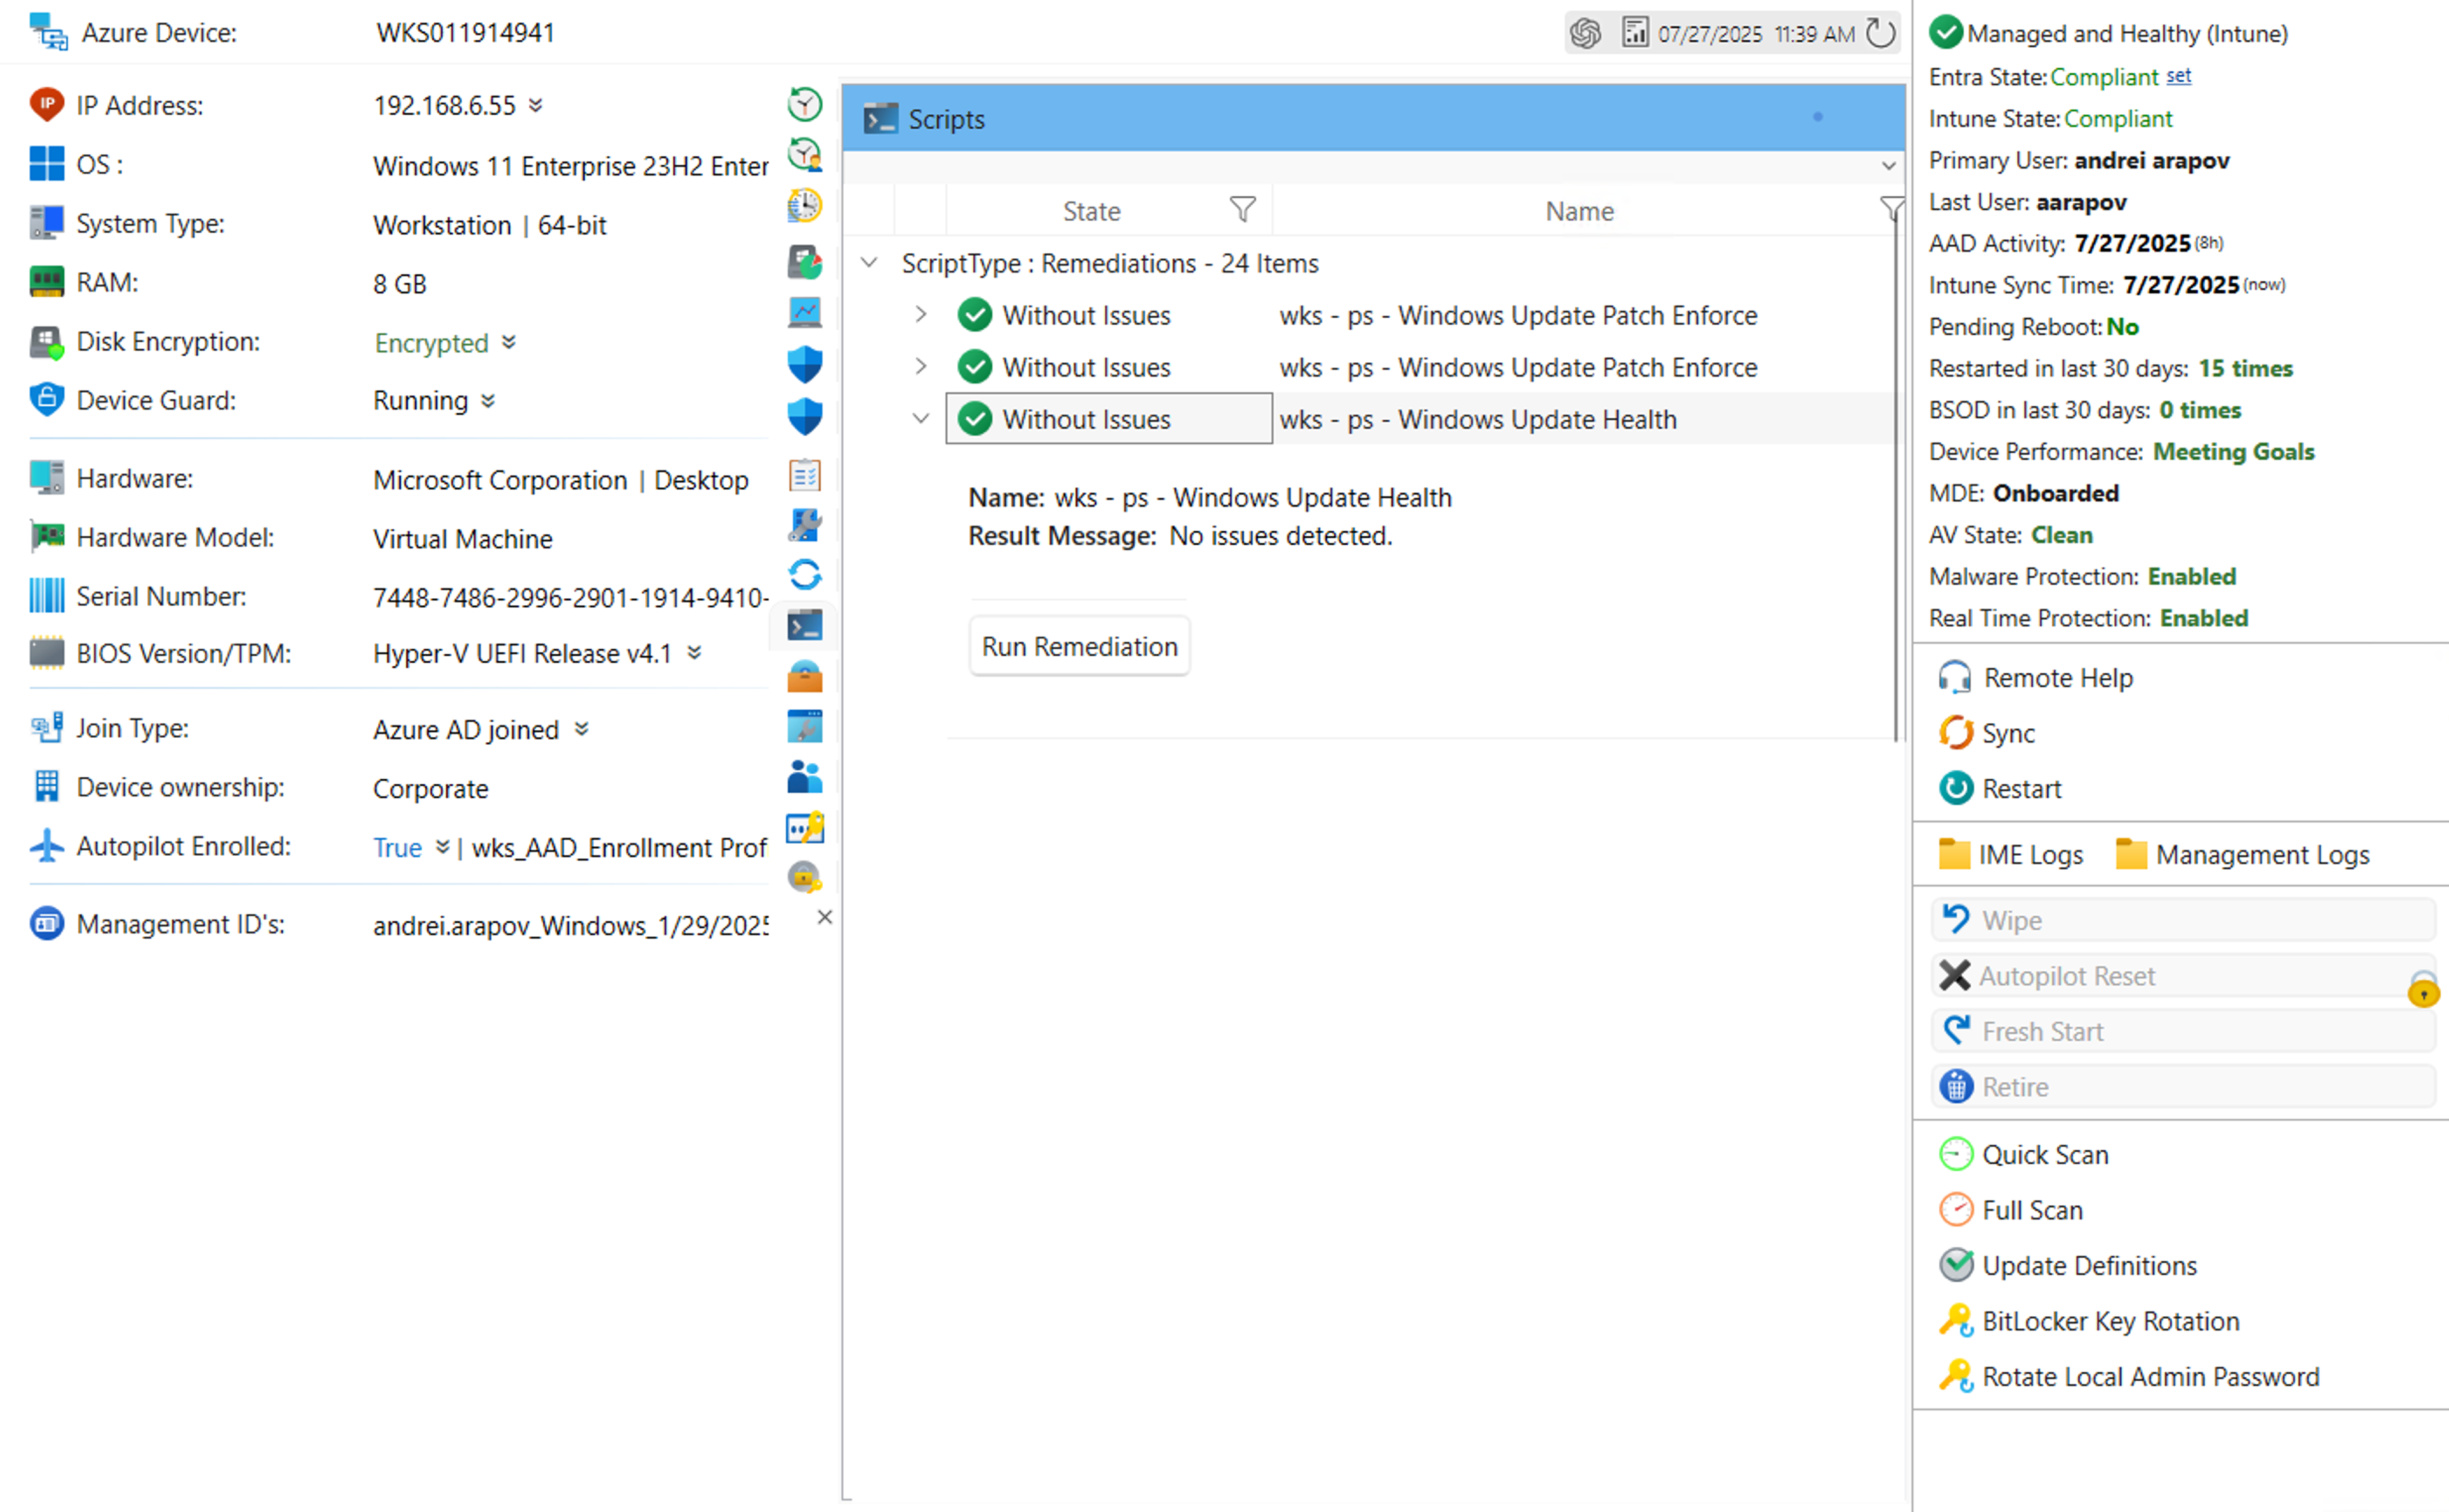Viewport: 2449px width, 1512px height.
Task: Click the Sync device action
Action: [x=1987, y=733]
